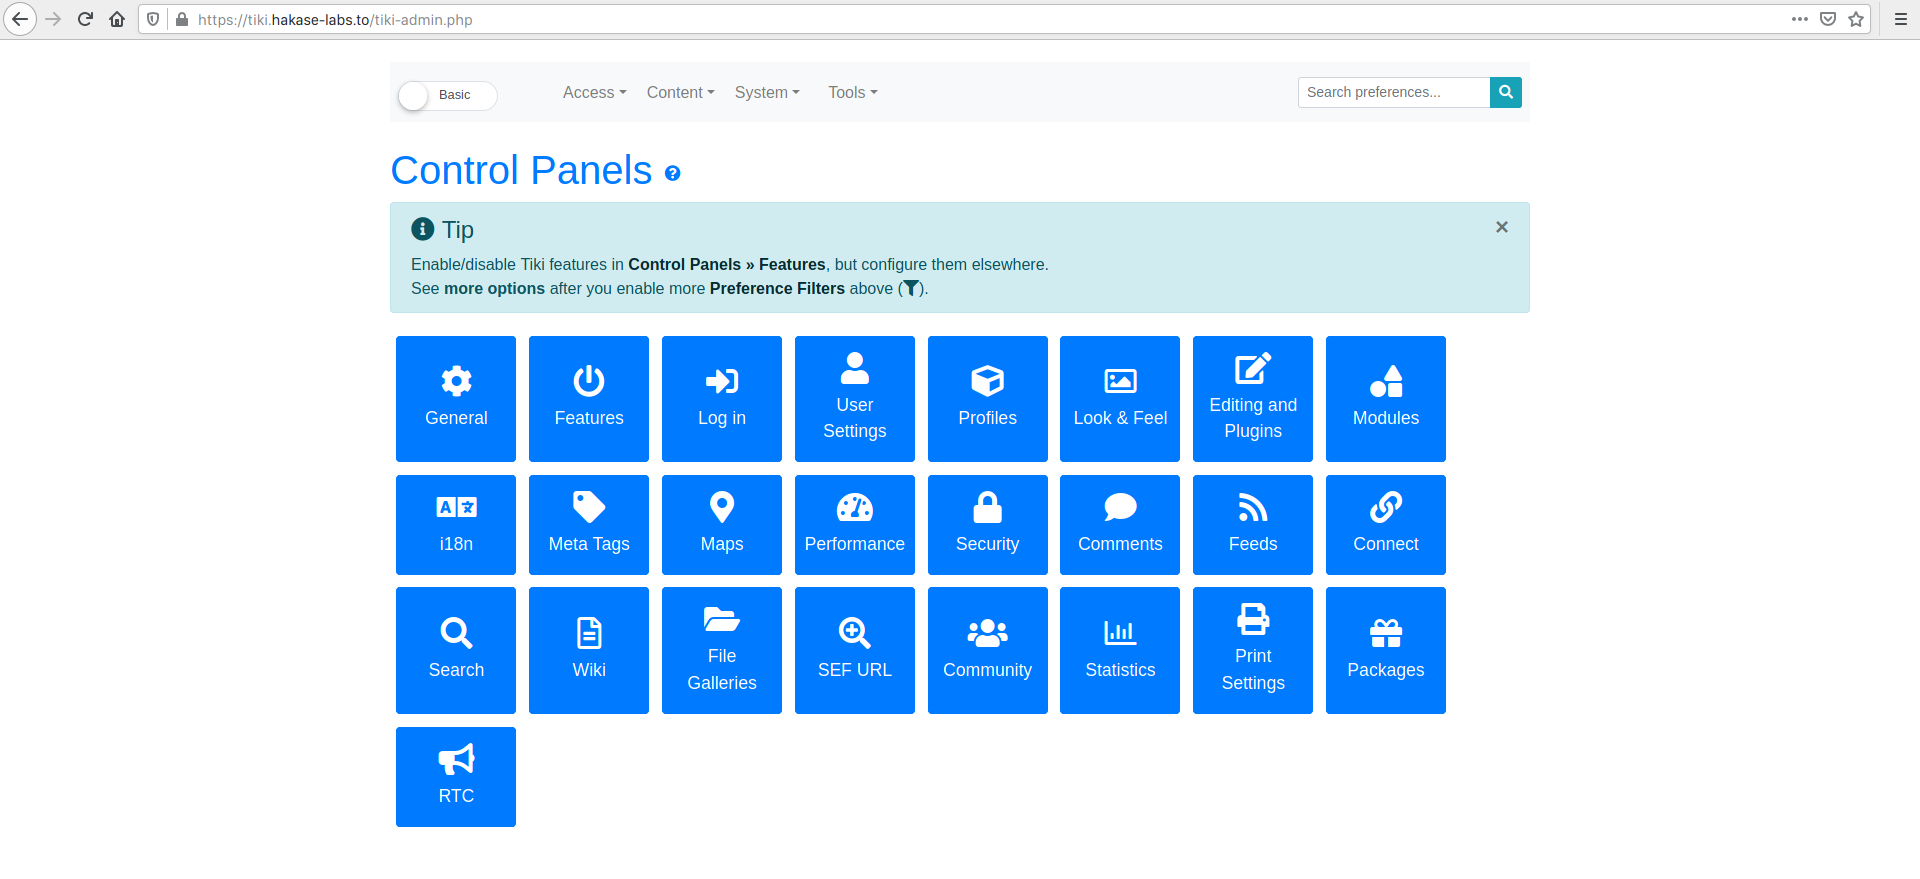This screenshot has height=879, width=1920.
Task: Open the Features control panel
Action: [x=589, y=398]
